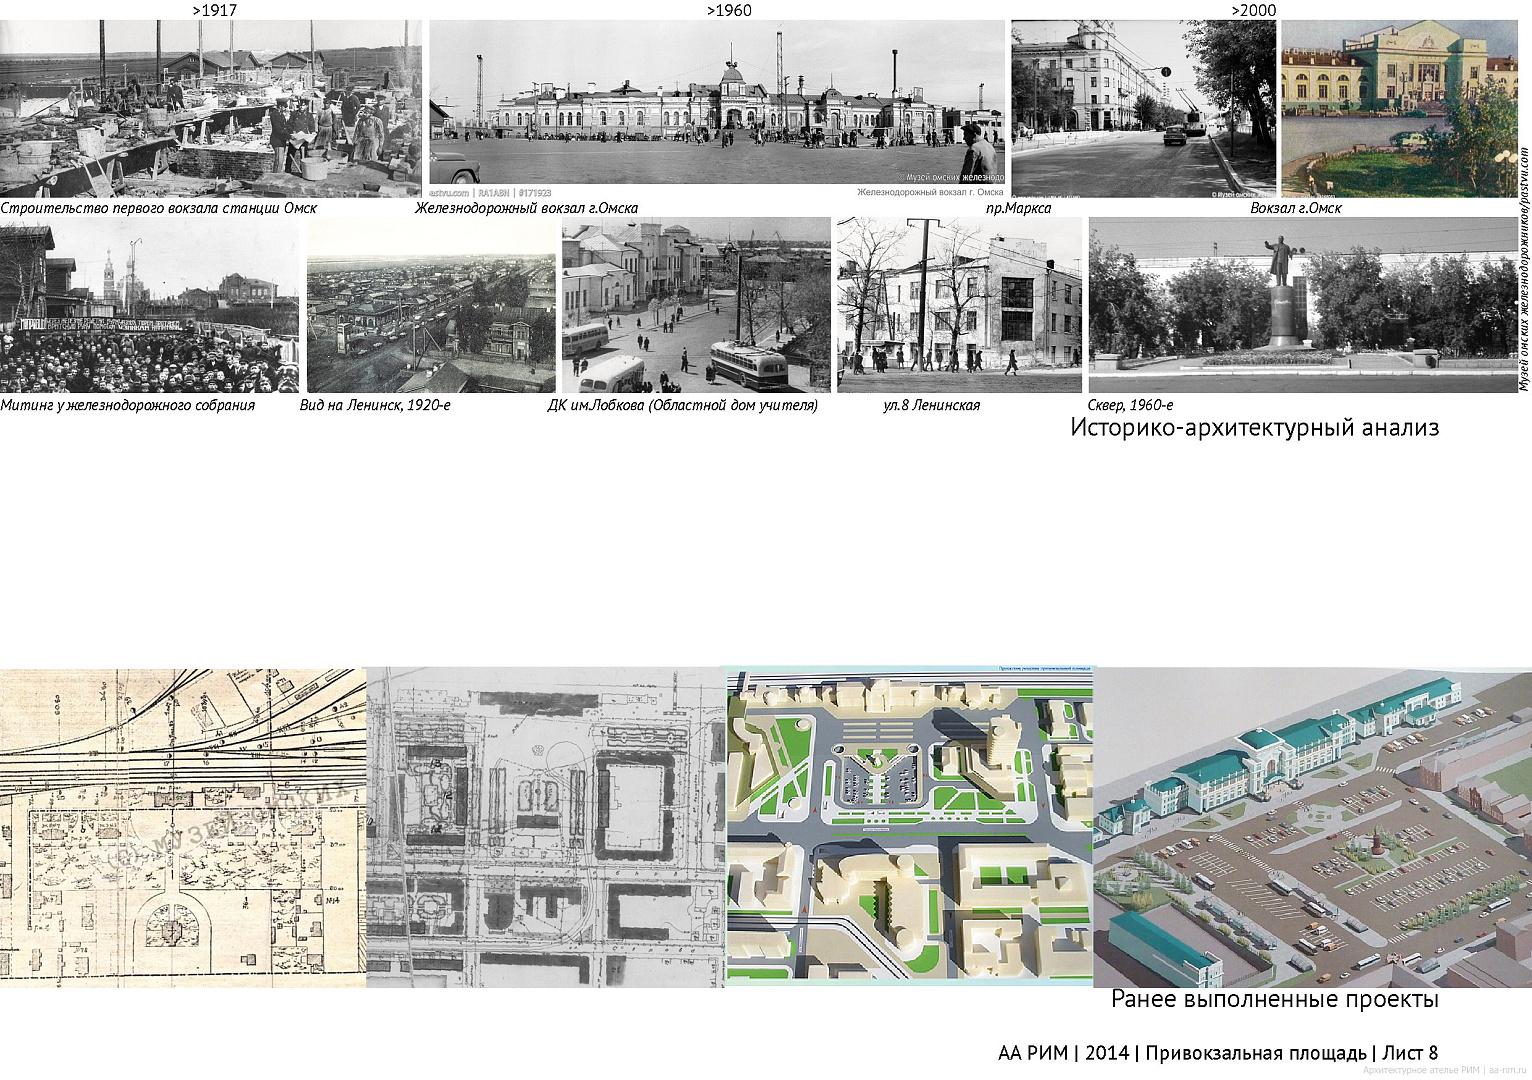Screen dimensions: 1532x1080
Task: Click the grayscale site plan drawing
Action: (x=546, y=826)
